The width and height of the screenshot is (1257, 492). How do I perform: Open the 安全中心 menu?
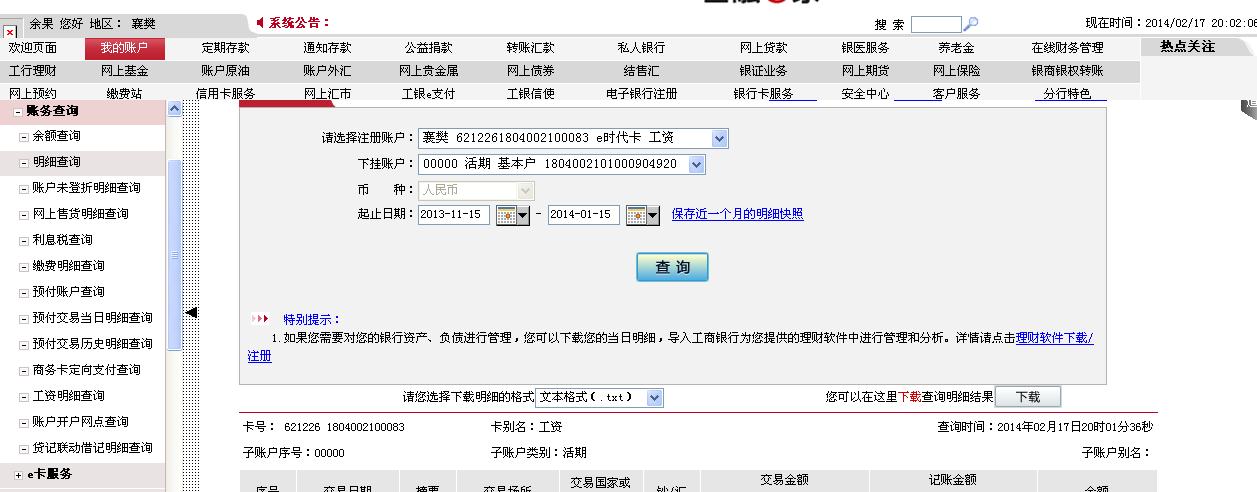[x=865, y=94]
